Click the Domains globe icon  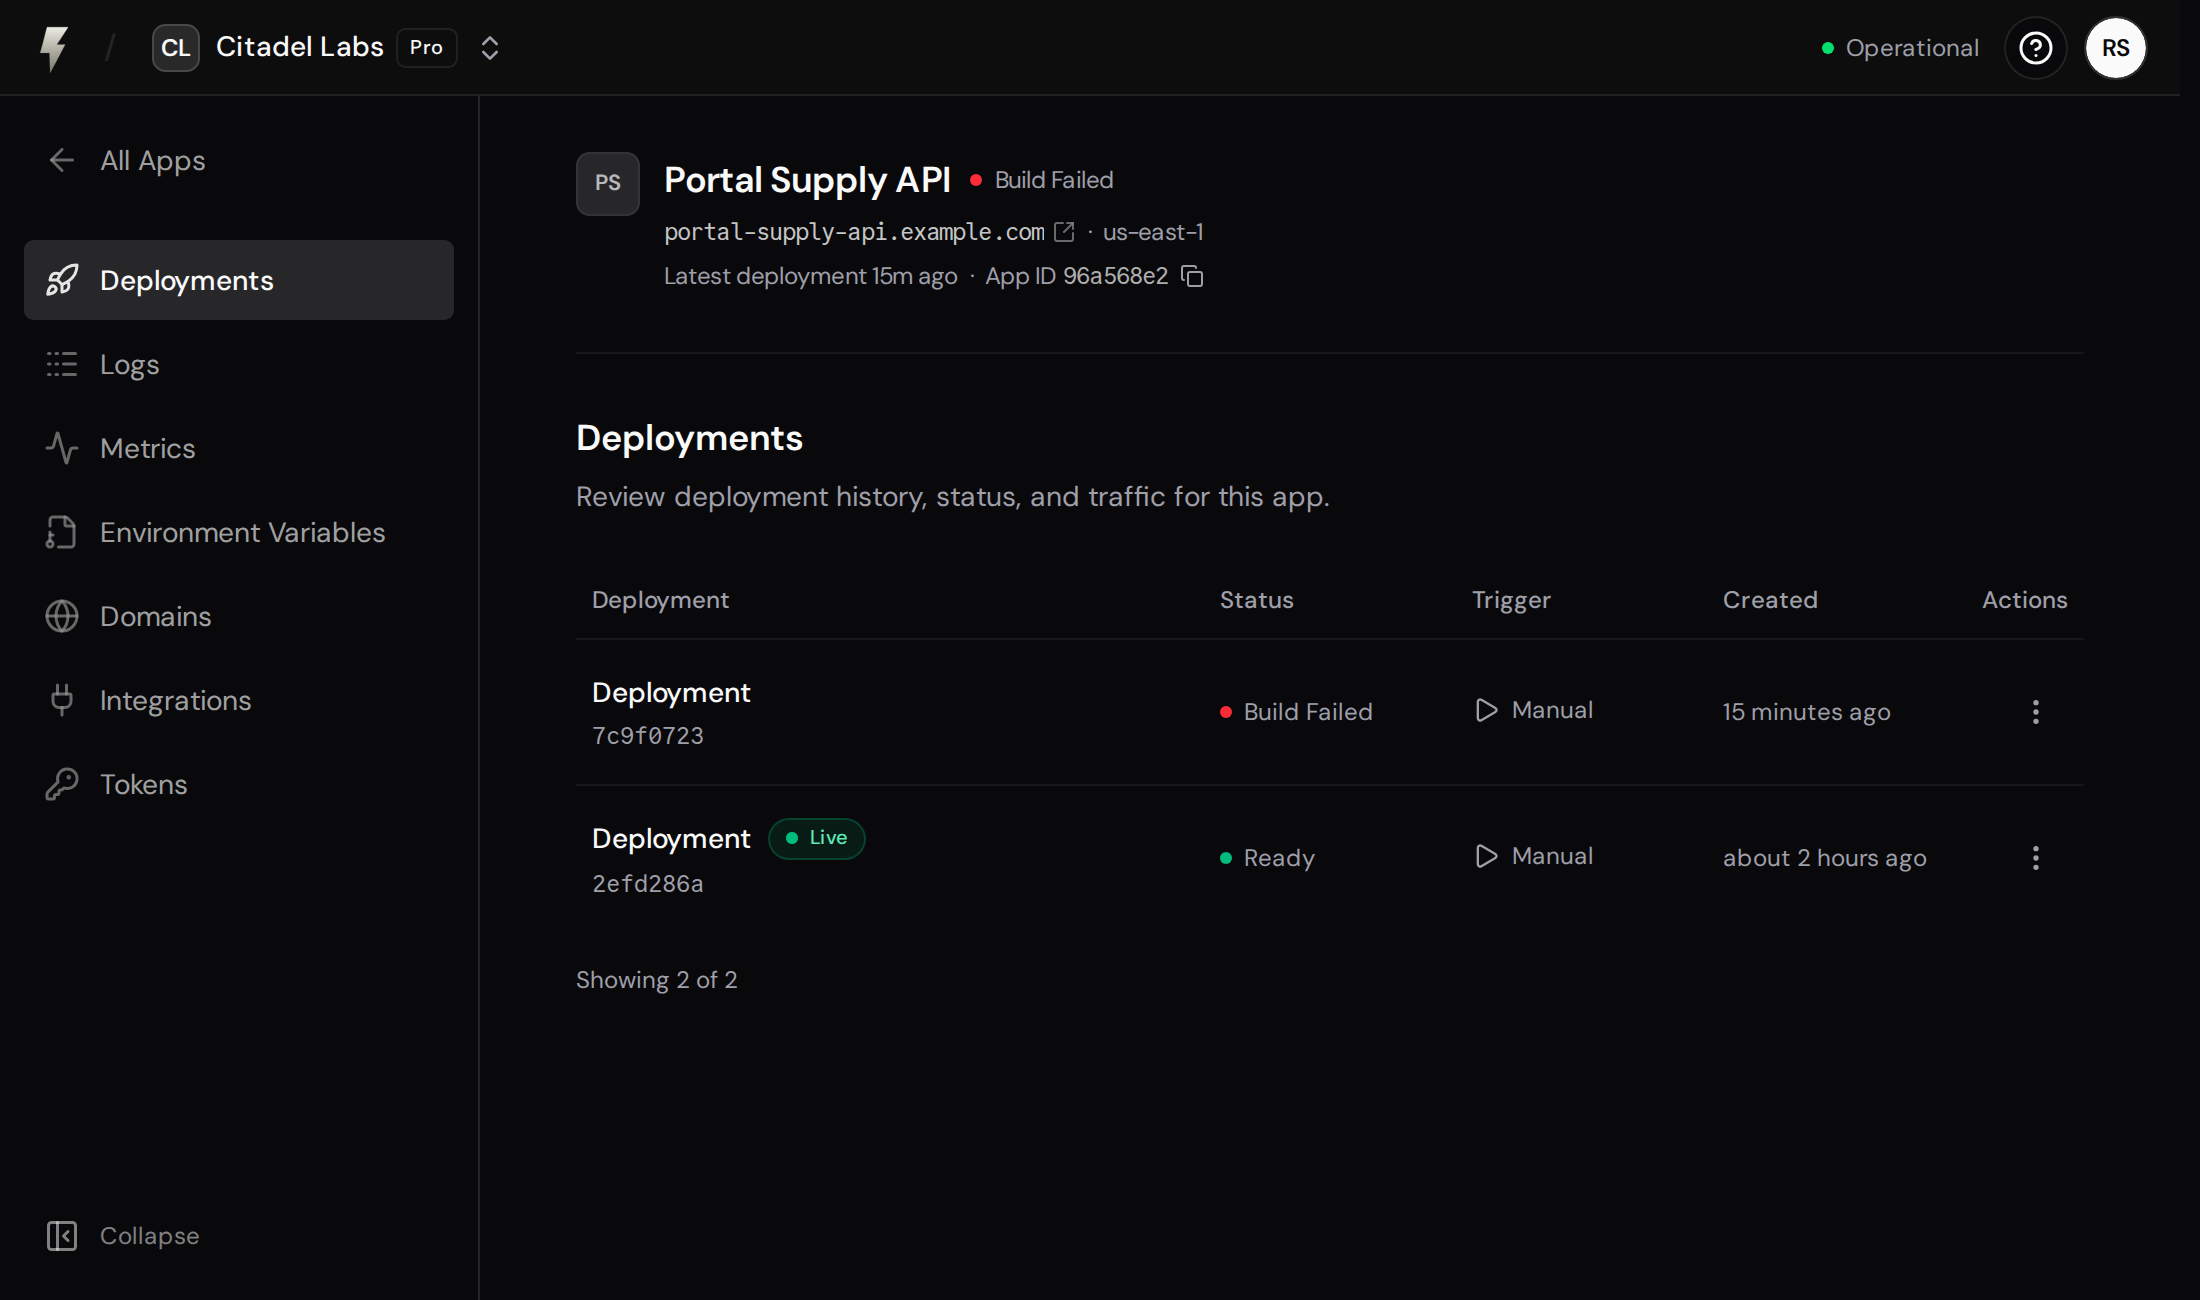[62, 616]
